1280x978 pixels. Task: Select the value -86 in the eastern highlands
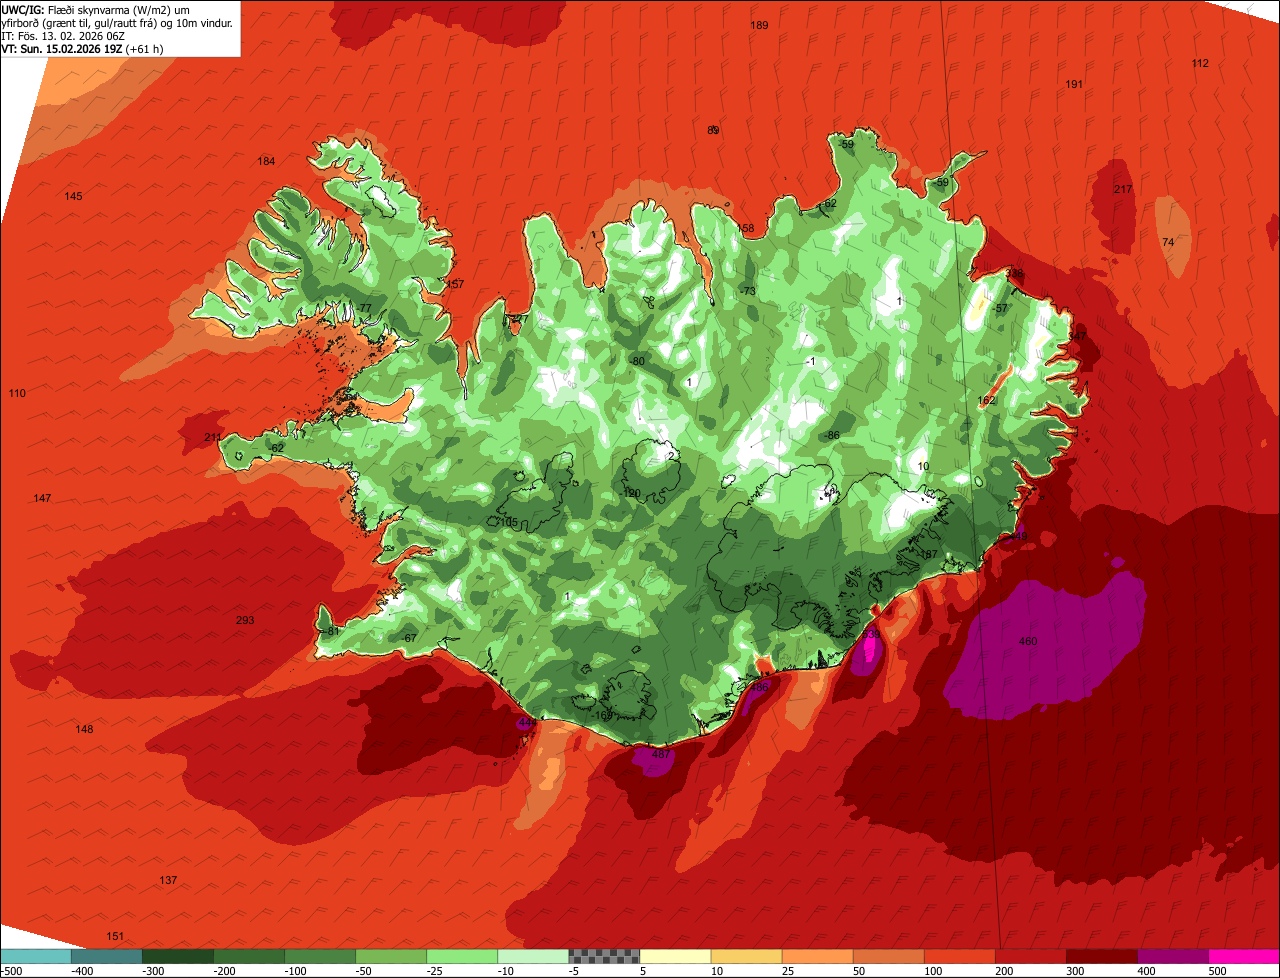[832, 435]
